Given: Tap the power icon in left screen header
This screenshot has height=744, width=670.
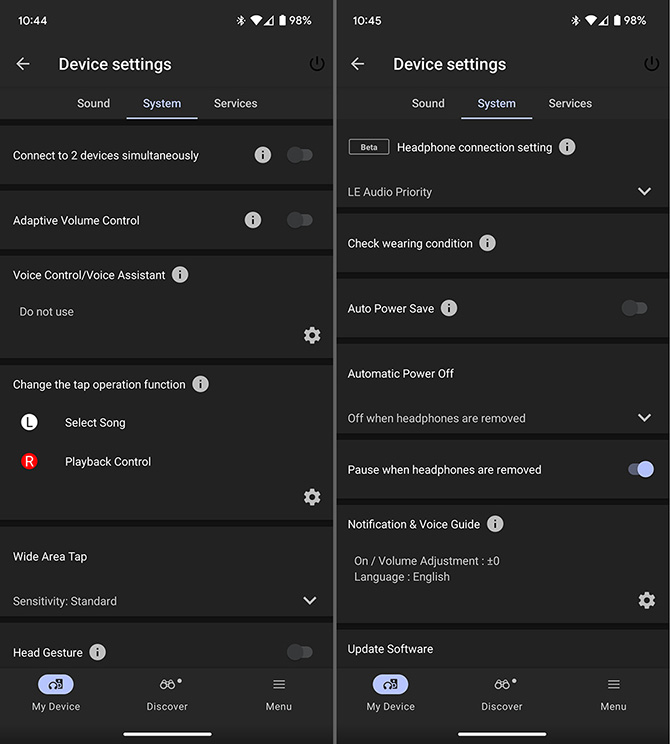Looking at the screenshot, I should (316, 64).
